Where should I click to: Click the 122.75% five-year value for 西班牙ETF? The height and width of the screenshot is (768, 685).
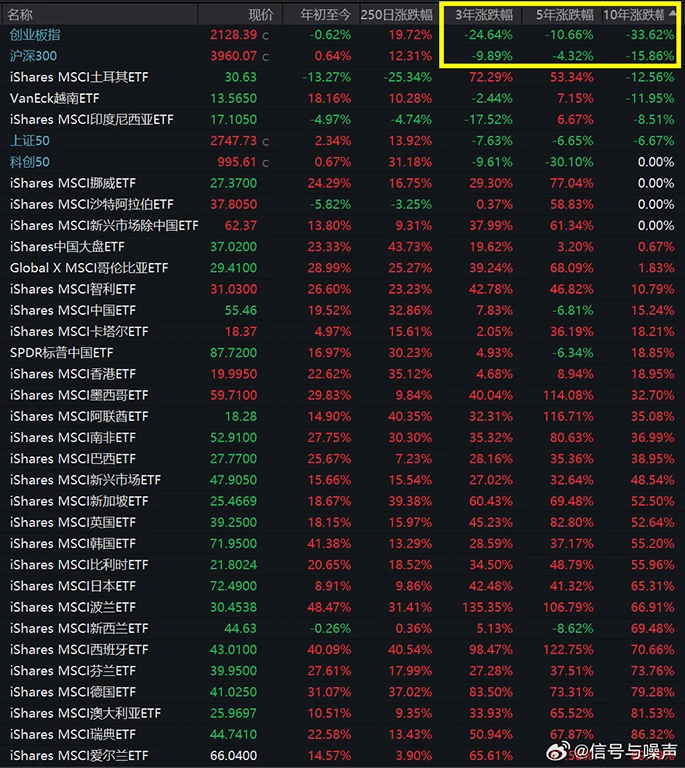[x=568, y=649]
